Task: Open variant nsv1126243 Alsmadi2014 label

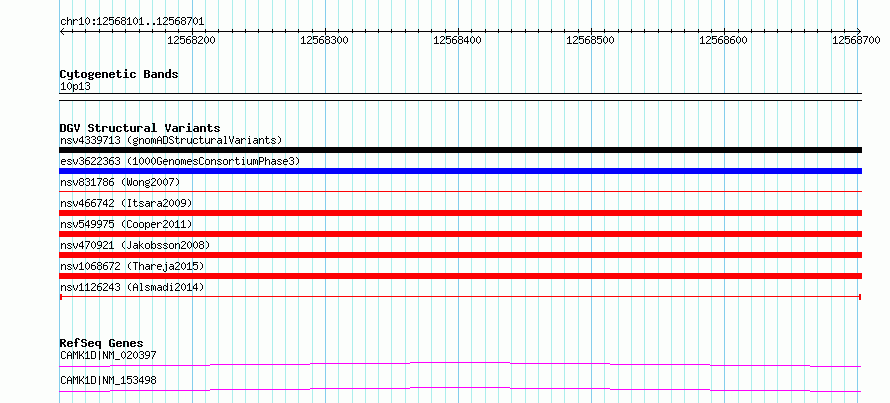Action: pyautogui.click(x=132, y=287)
